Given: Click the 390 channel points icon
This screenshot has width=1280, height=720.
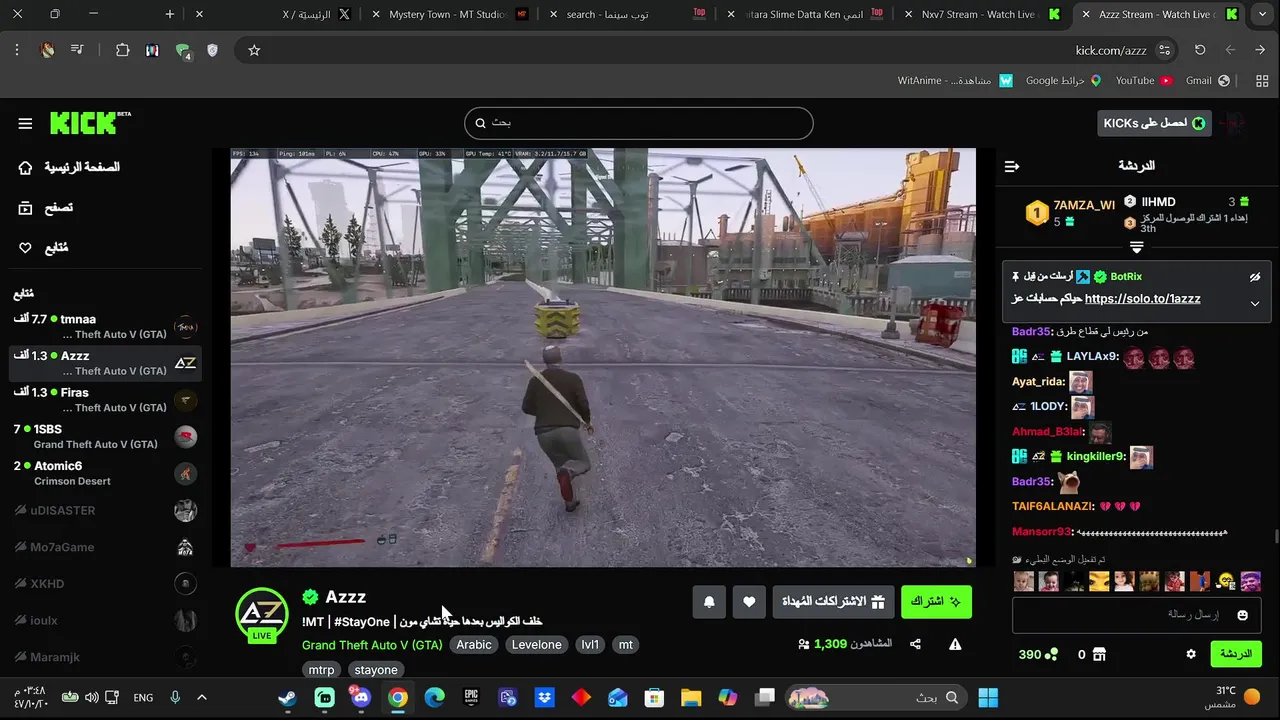Looking at the screenshot, I should point(1051,655).
